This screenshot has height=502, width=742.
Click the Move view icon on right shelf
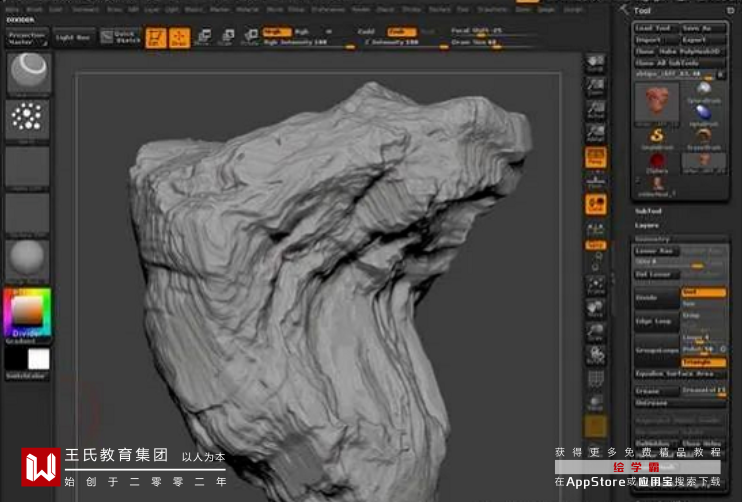595,309
